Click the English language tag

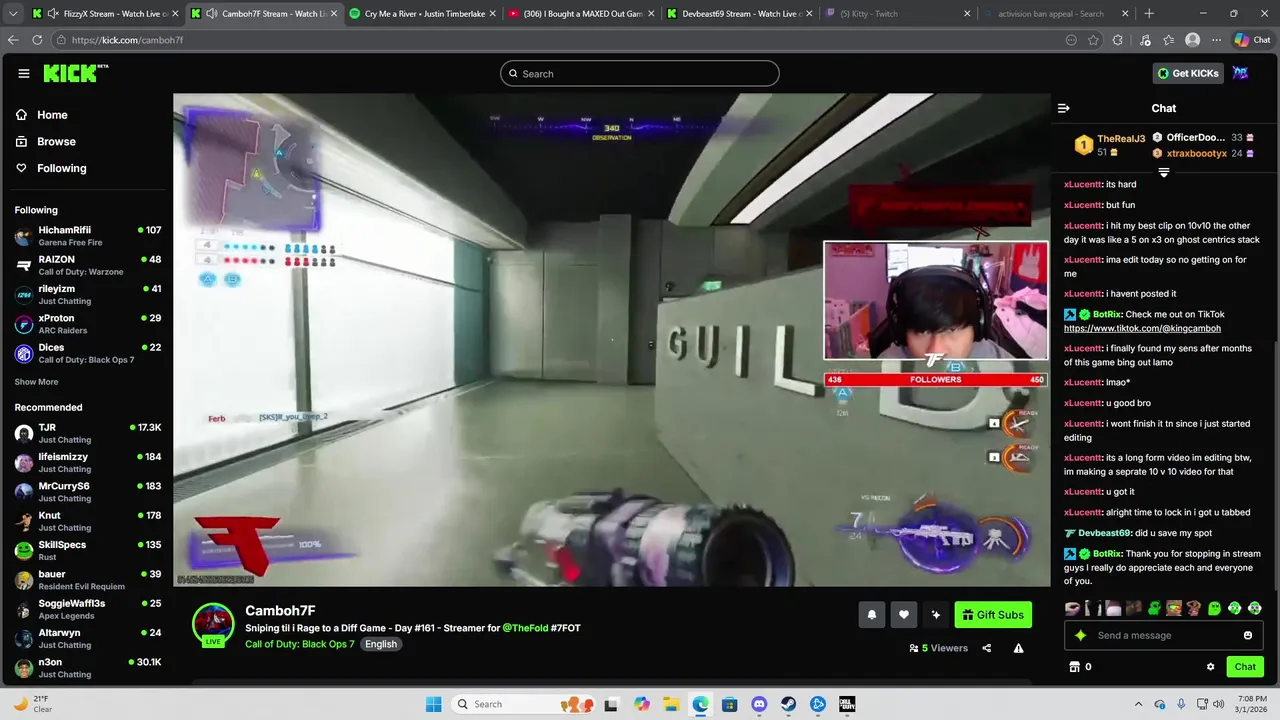tap(381, 644)
